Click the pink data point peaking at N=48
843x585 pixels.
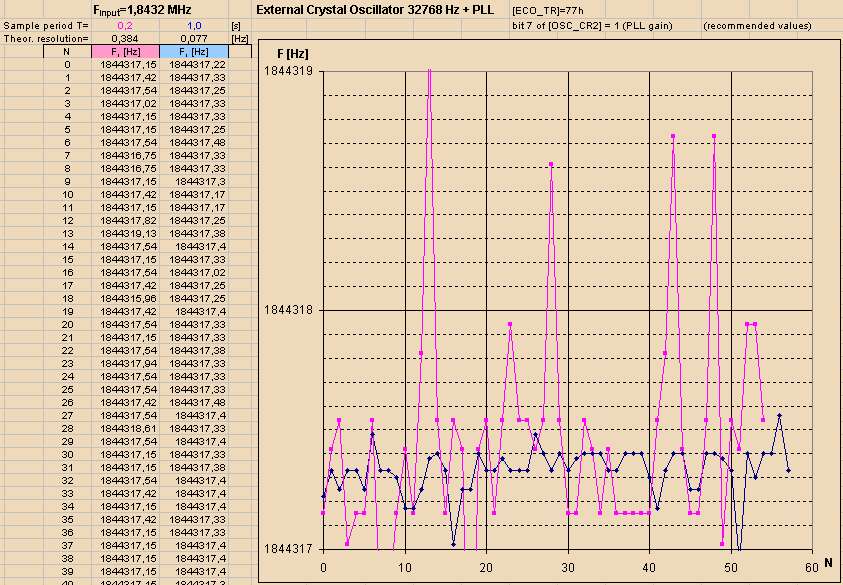[x=714, y=136]
